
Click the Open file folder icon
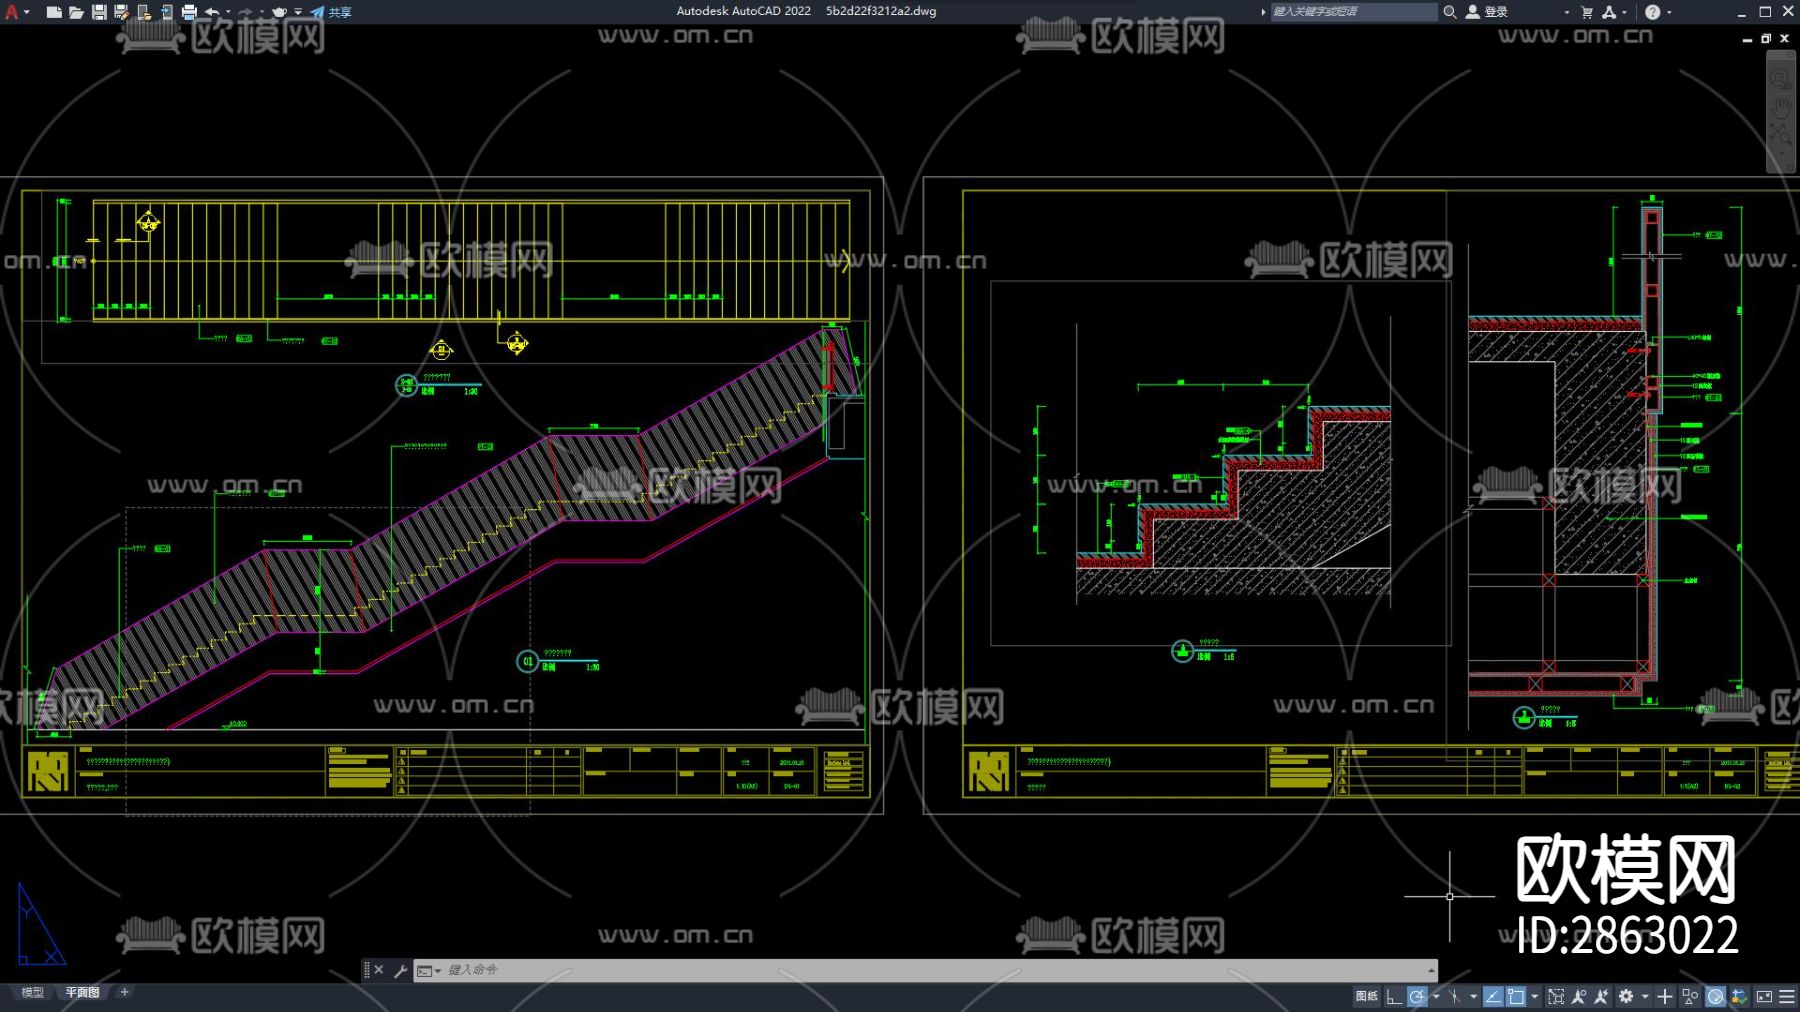pos(76,12)
